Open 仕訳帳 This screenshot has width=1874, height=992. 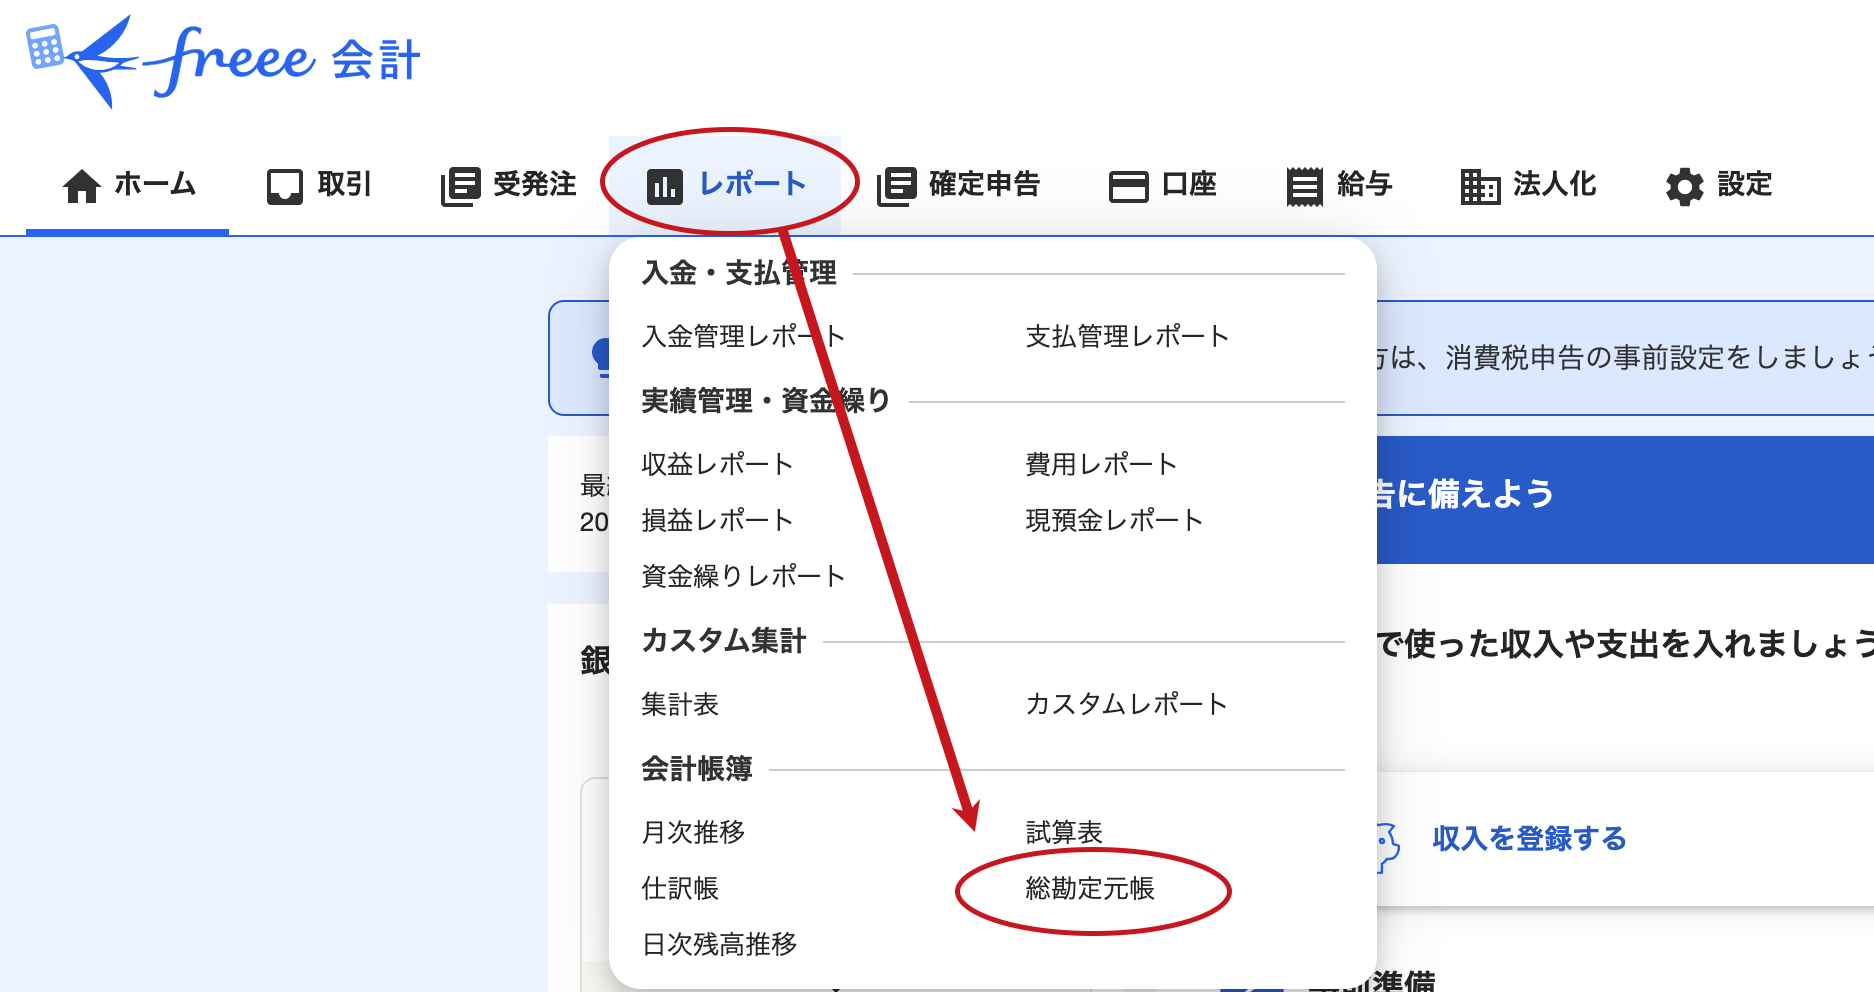click(680, 889)
